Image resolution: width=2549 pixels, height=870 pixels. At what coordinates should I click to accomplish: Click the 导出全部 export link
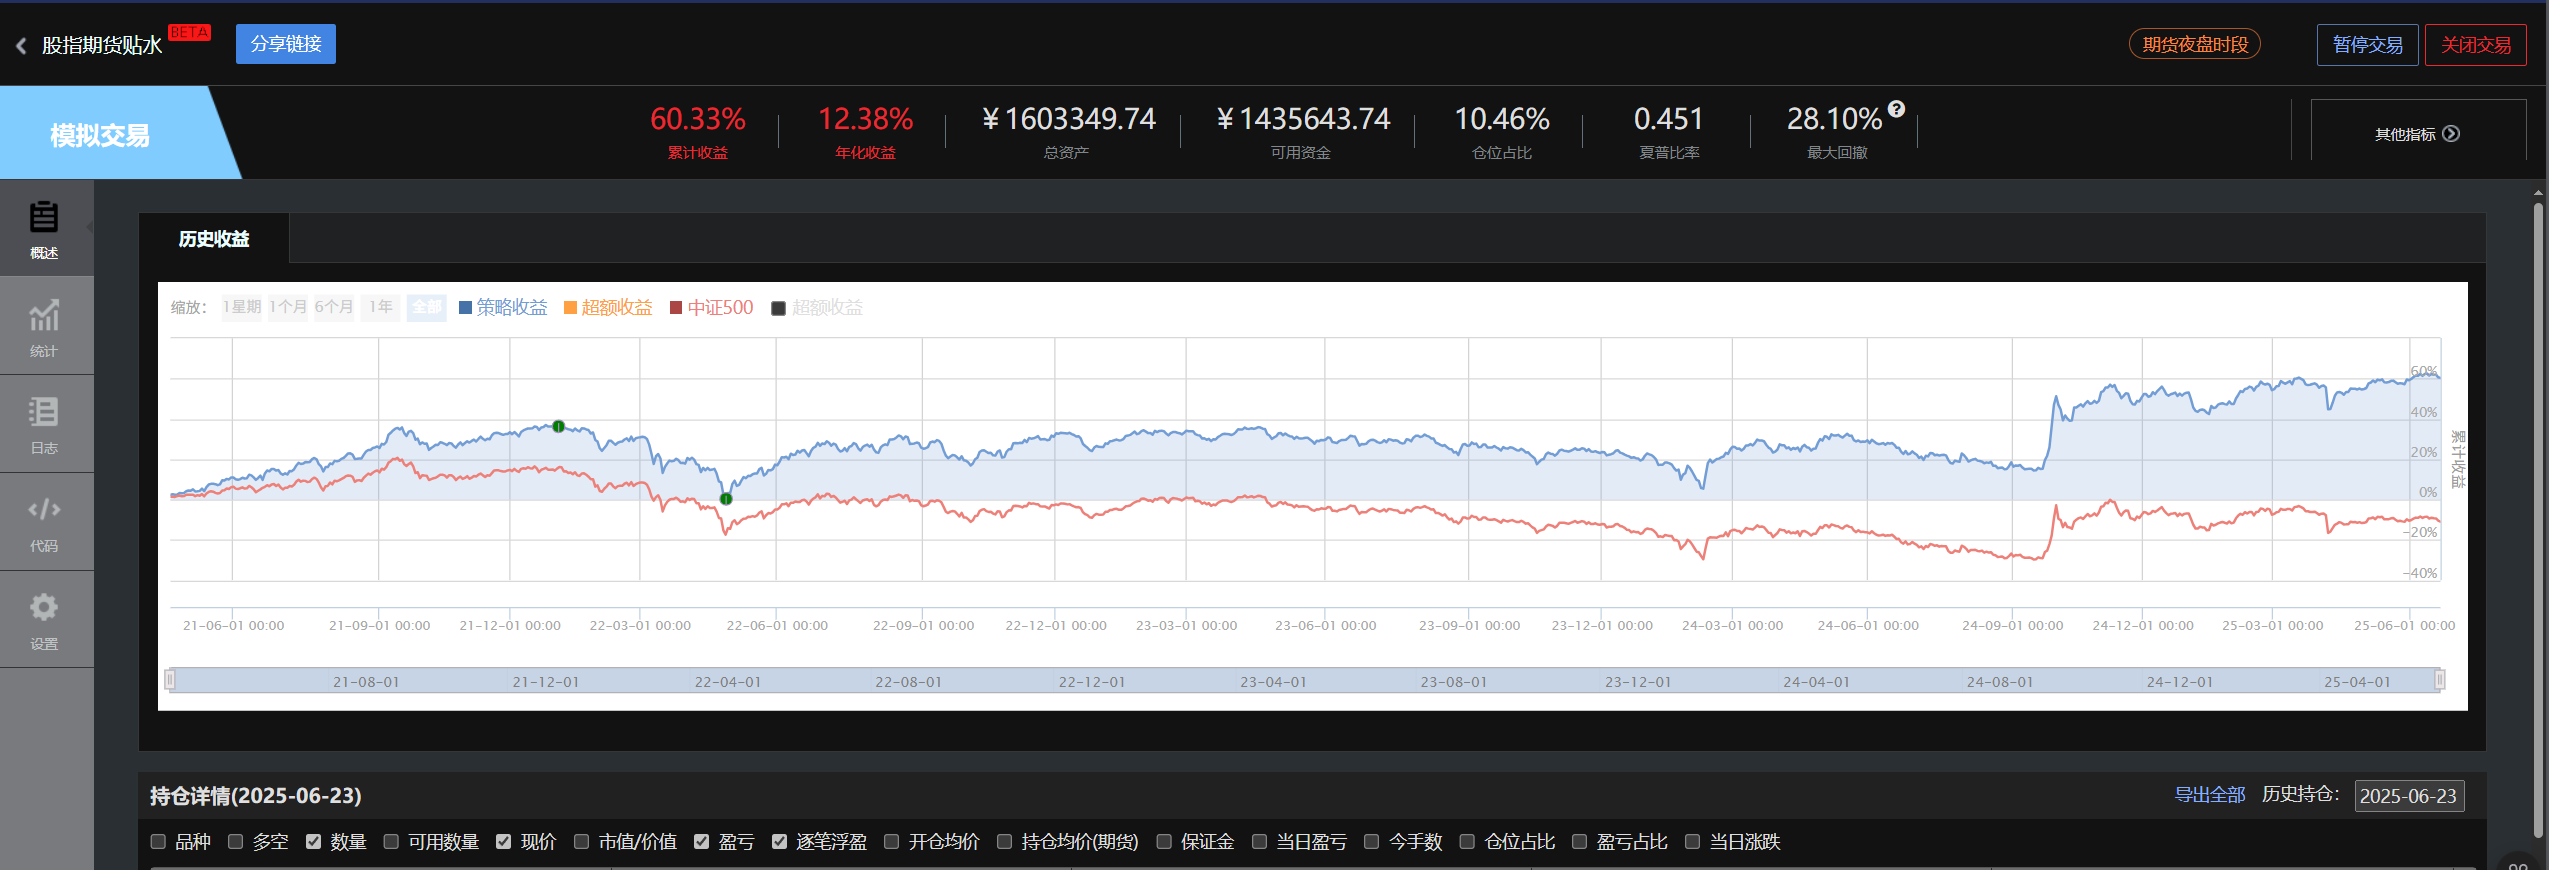pyautogui.click(x=2210, y=795)
